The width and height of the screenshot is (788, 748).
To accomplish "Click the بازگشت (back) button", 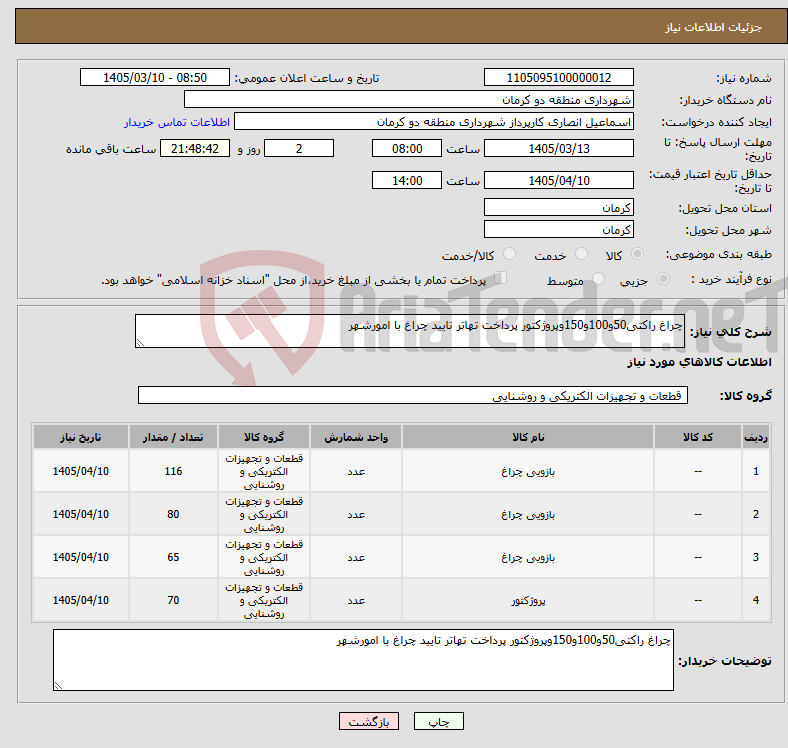I will coord(369,721).
